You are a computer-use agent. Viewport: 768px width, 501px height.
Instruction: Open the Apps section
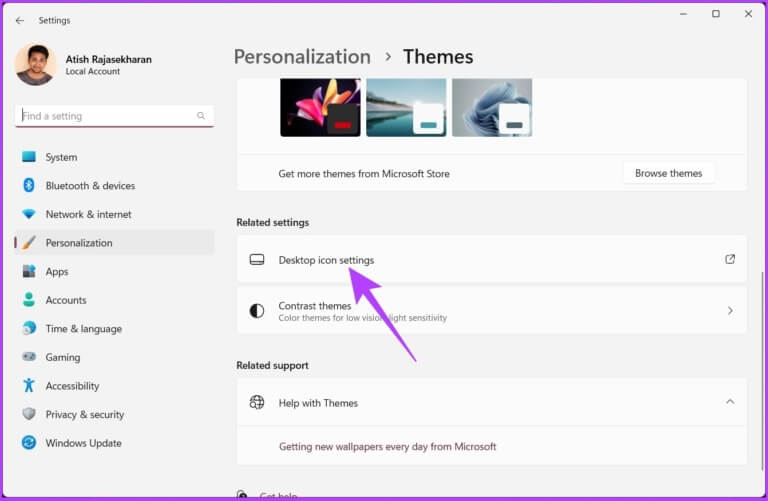[115, 271]
